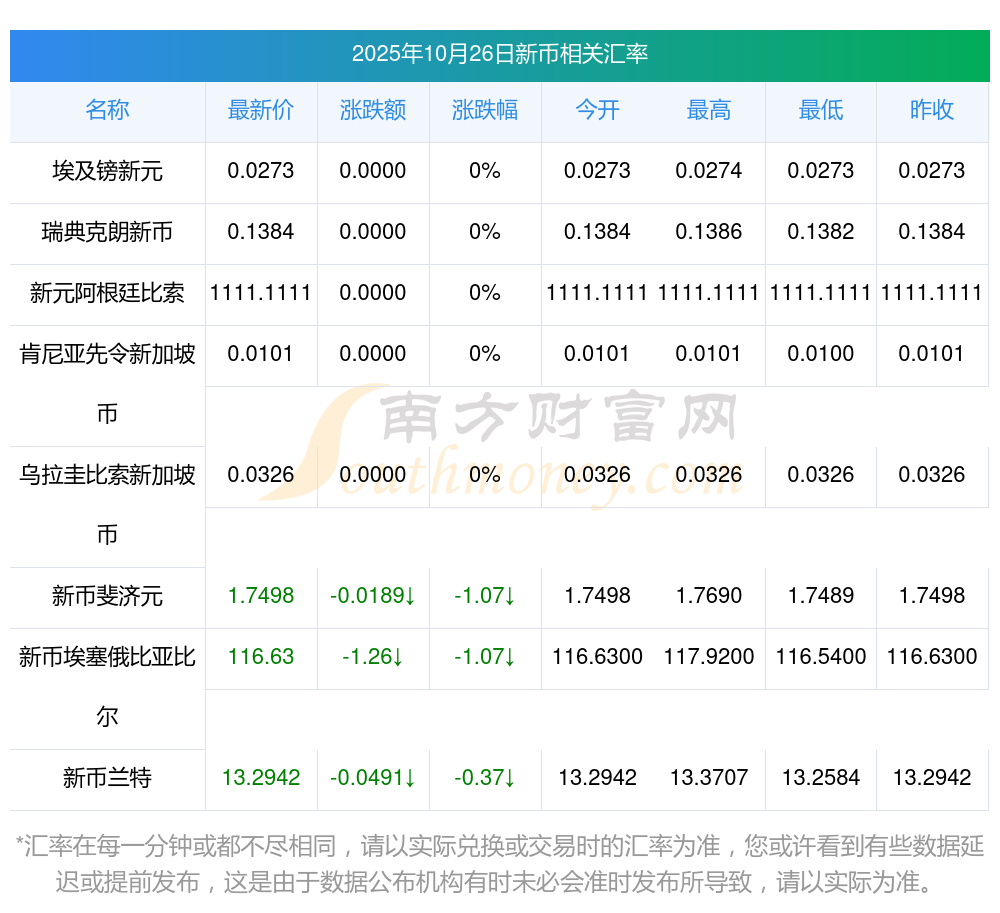
Task: Click the 南方财富网 watermark logo
Action: tap(520, 440)
